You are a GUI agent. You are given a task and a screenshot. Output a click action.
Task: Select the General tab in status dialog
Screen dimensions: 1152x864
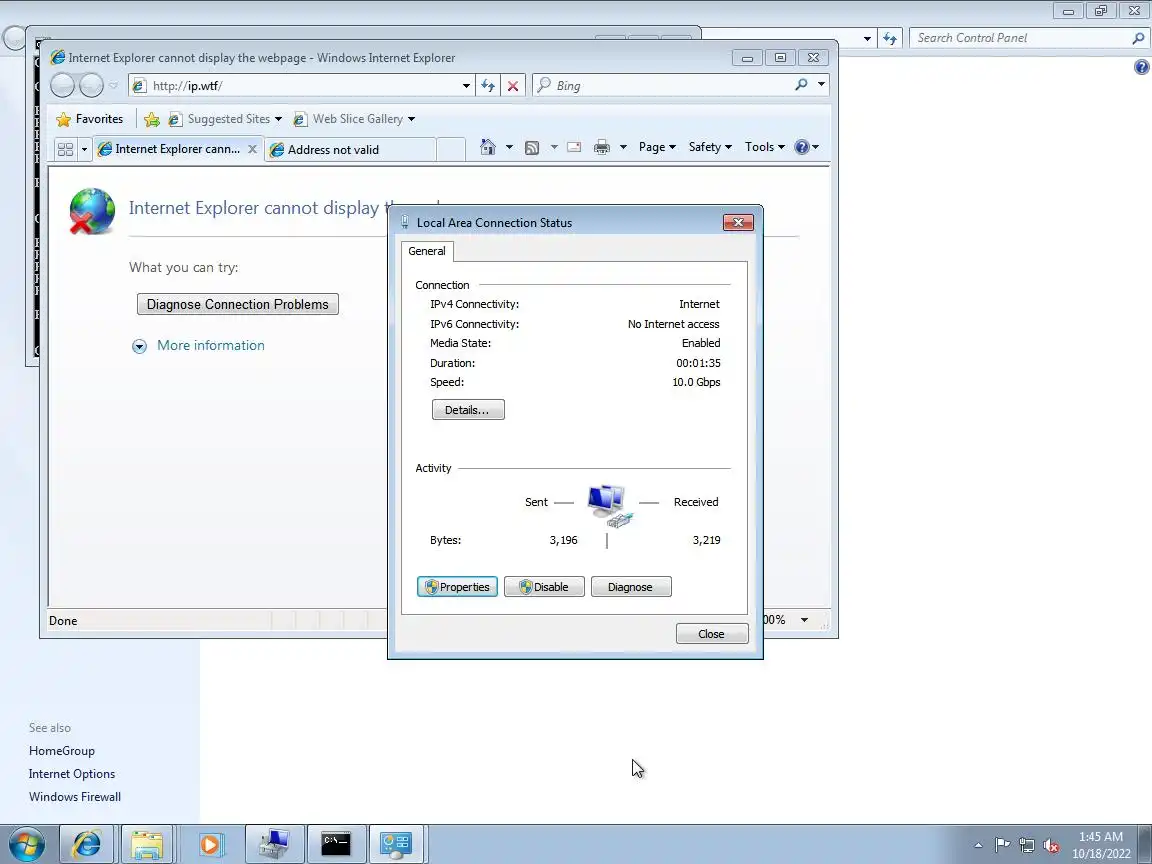pyautogui.click(x=427, y=251)
